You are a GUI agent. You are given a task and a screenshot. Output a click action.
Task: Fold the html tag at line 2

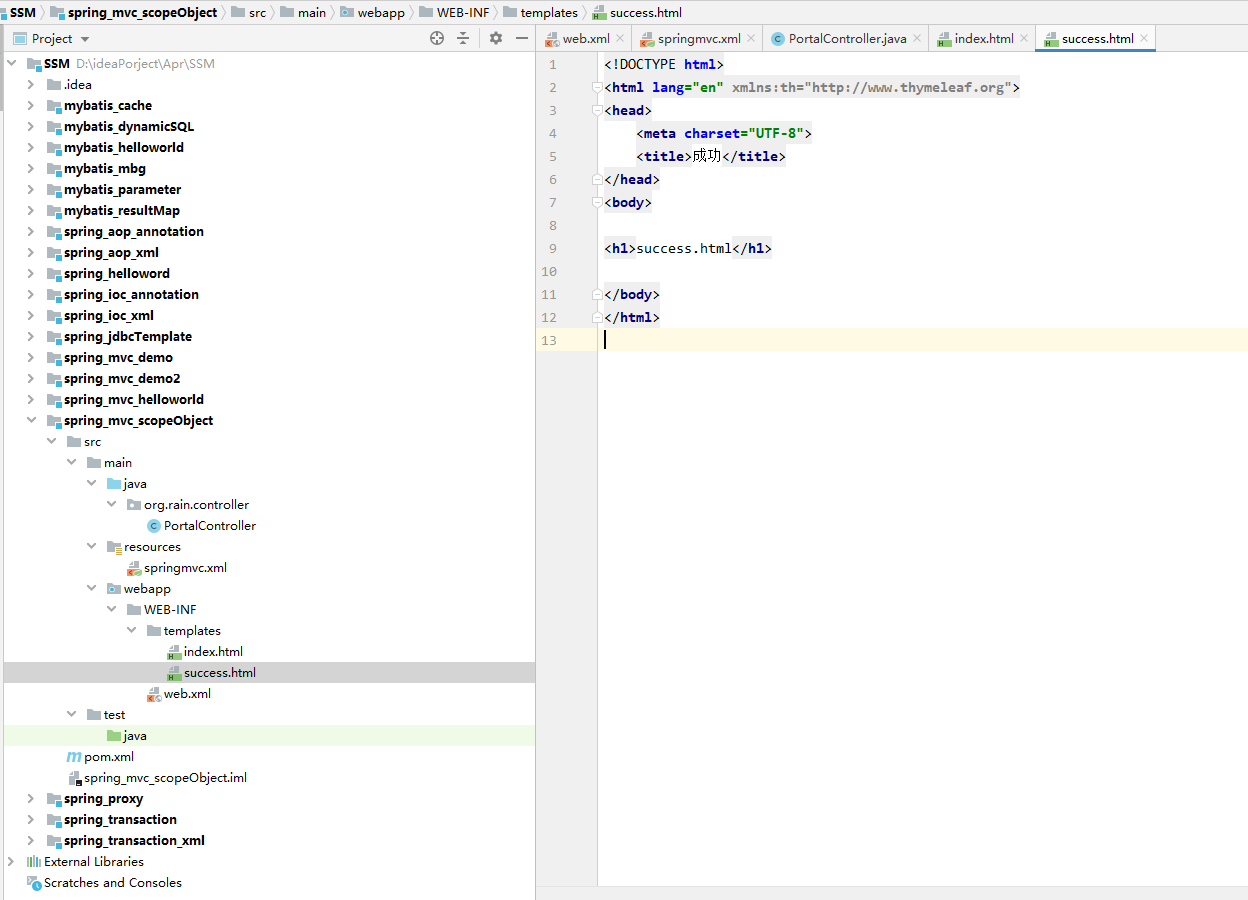click(x=596, y=88)
